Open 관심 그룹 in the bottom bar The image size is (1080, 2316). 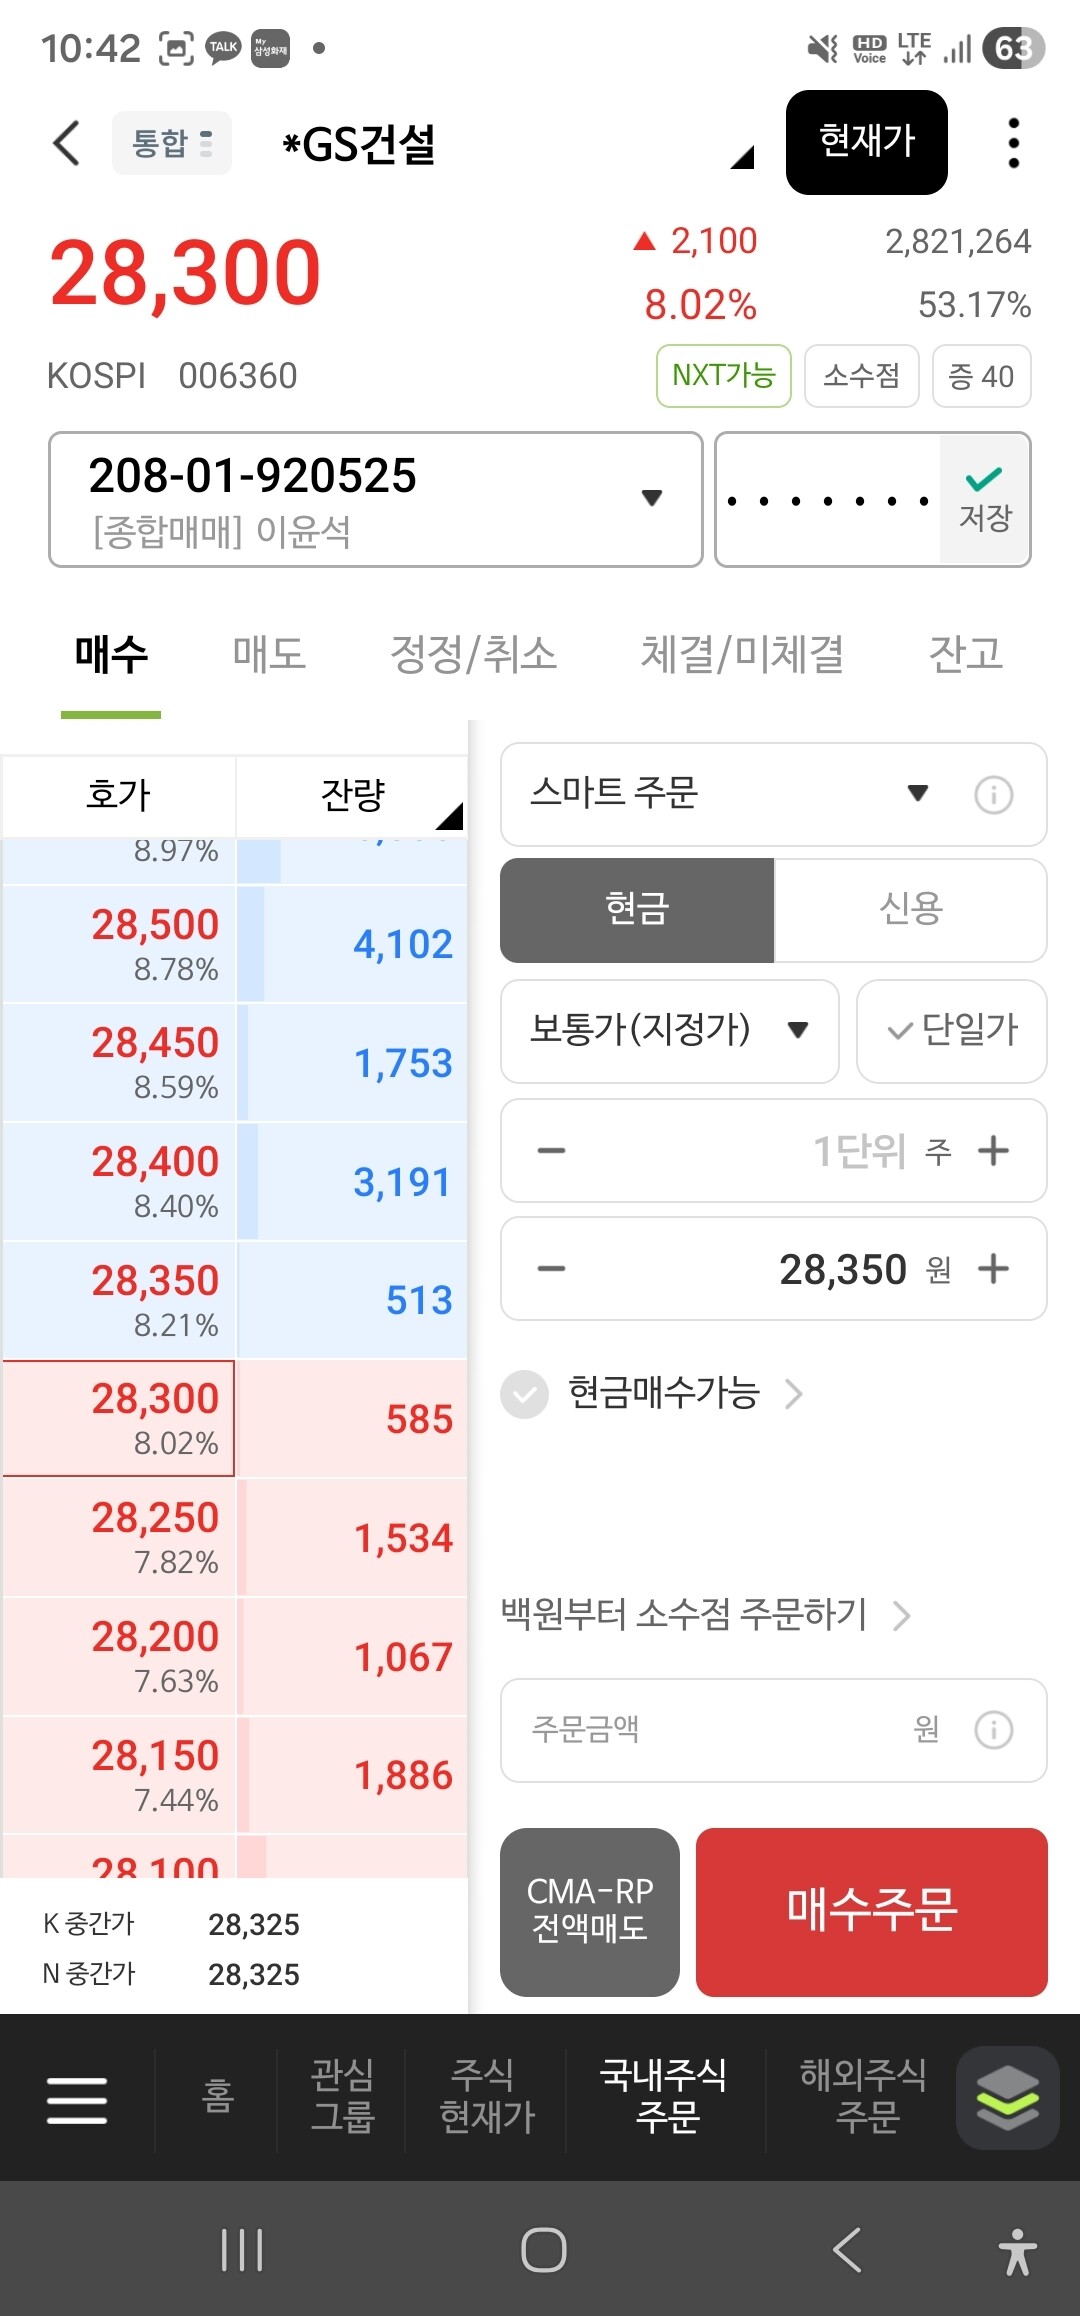click(x=342, y=2097)
